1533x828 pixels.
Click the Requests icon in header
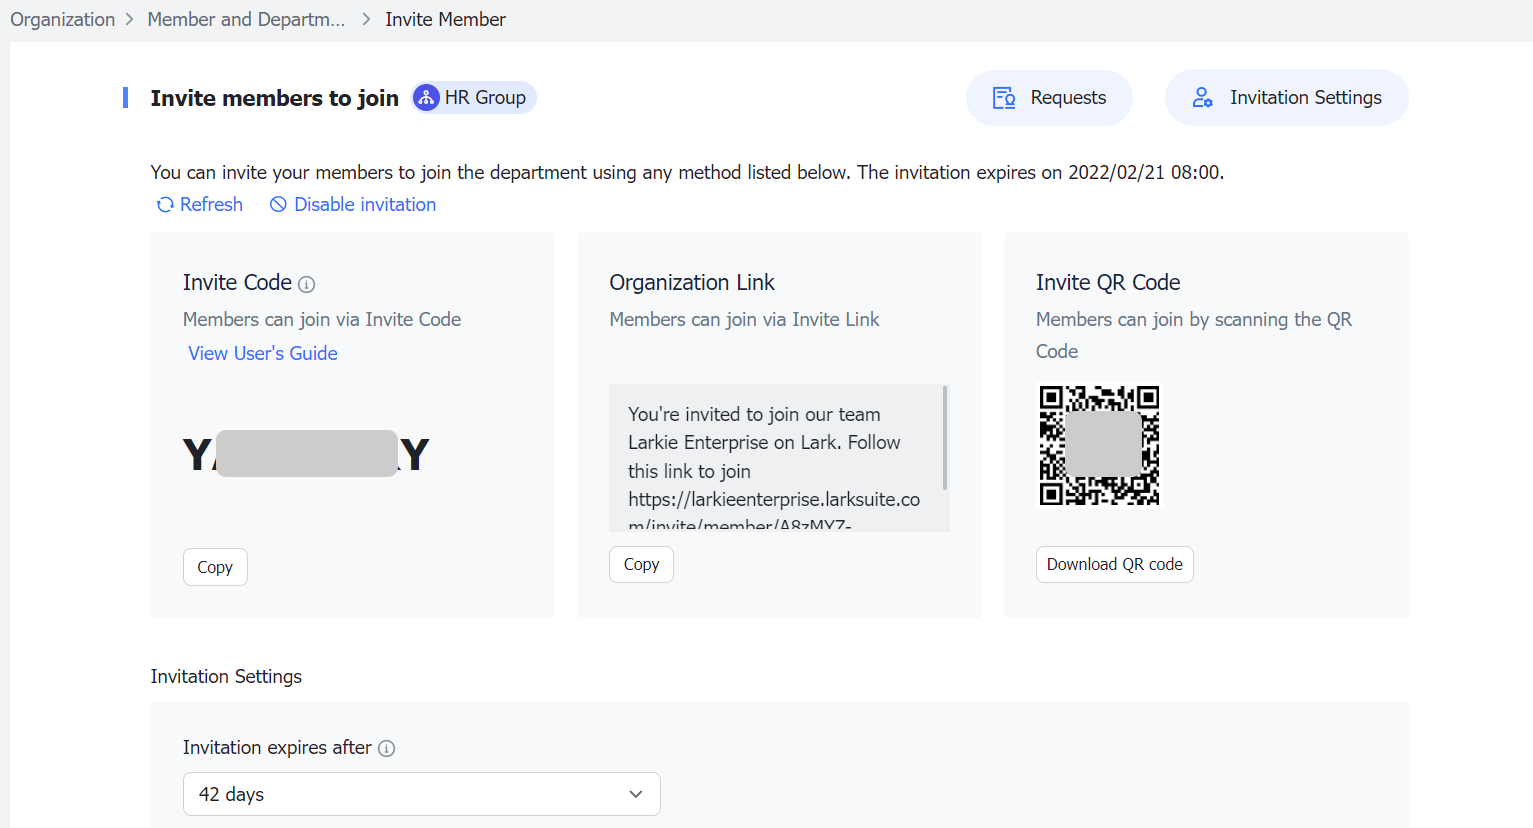[x=1004, y=98]
